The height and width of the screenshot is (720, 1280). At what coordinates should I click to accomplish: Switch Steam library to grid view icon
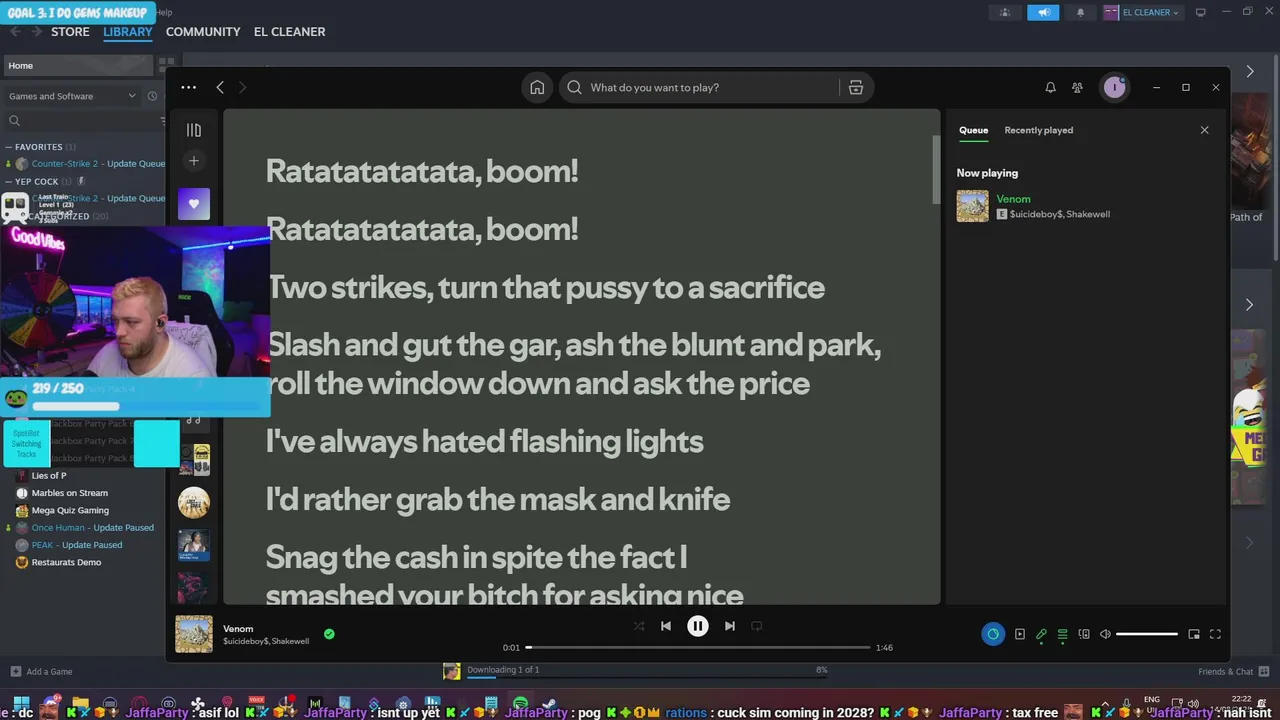point(167,65)
